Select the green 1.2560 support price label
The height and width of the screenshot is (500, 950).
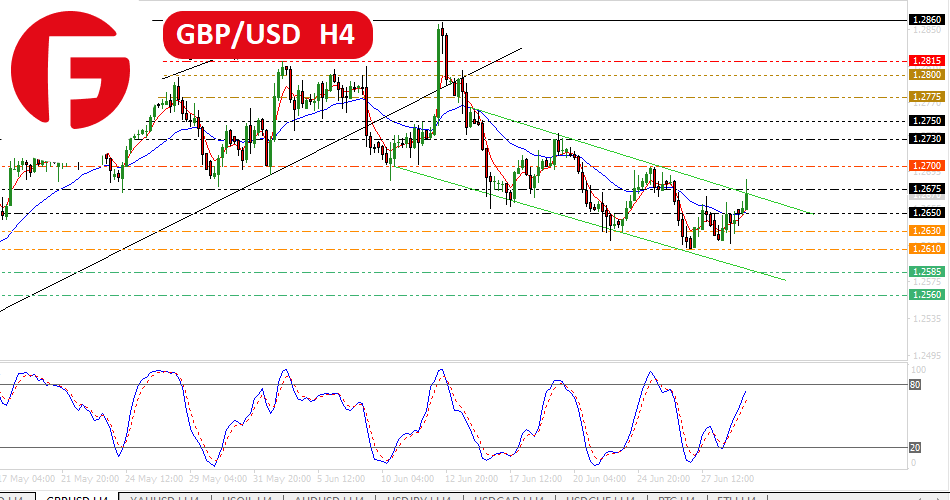point(926,294)
